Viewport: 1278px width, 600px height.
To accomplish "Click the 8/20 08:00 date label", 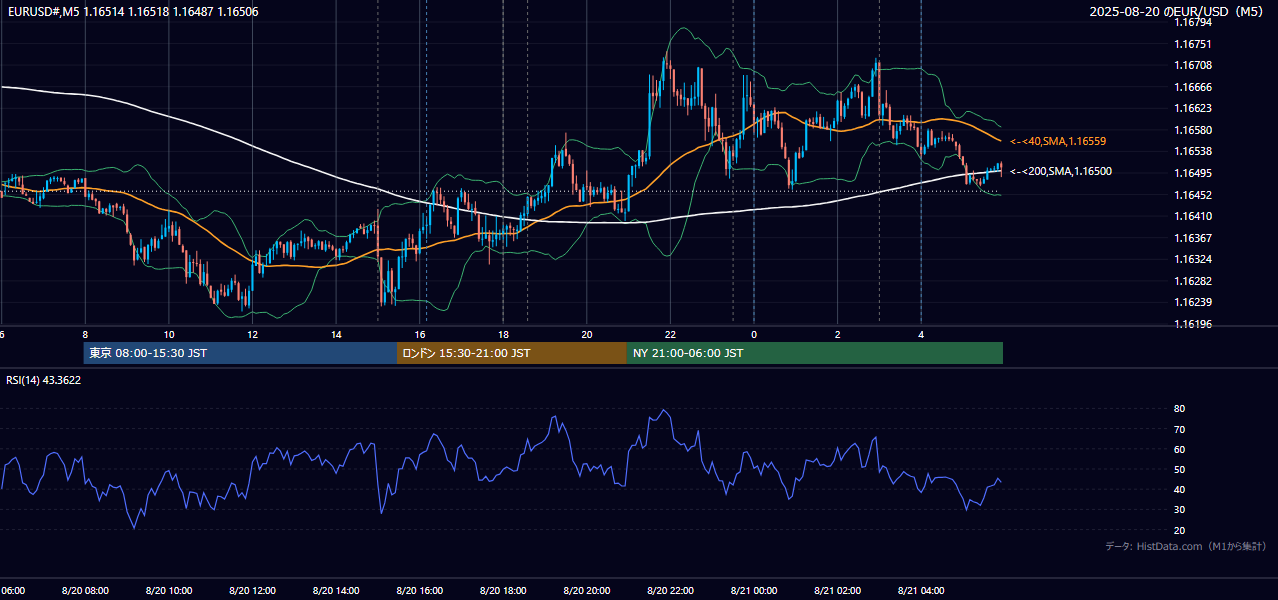I will point(85,591).
